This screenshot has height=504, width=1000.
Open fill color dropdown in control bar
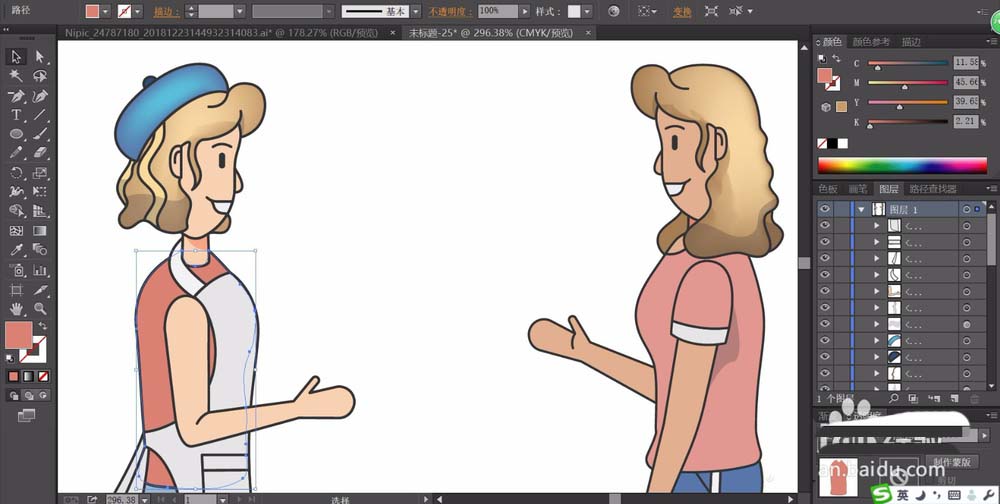[106, 11]
